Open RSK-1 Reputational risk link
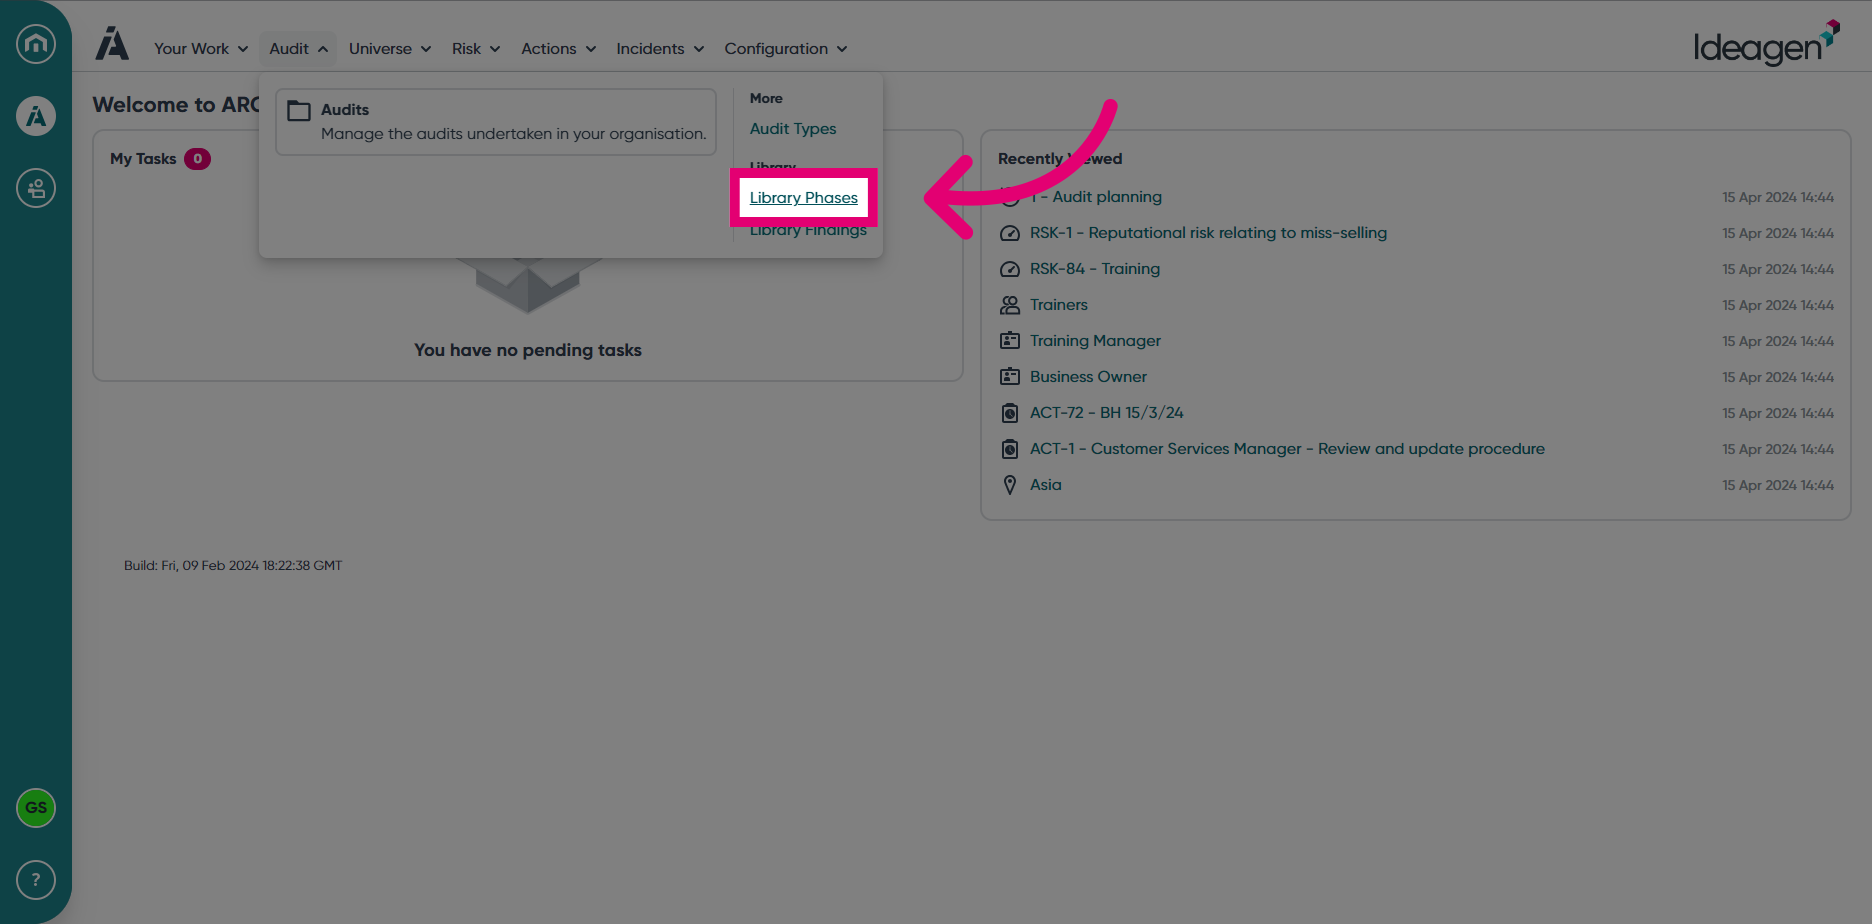The width and height of the screenshot is (1872, 924). [x=1208, y=233]
